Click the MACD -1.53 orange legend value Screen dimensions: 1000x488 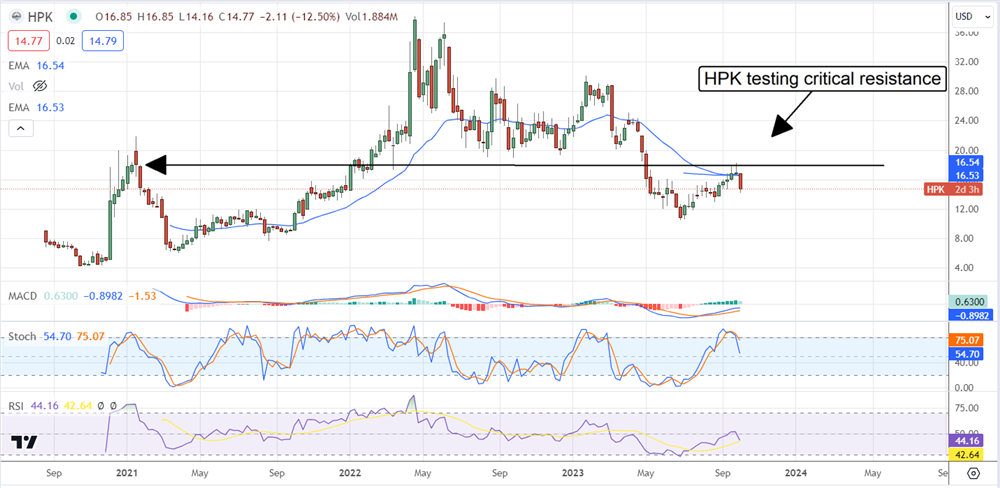point(142,296)
